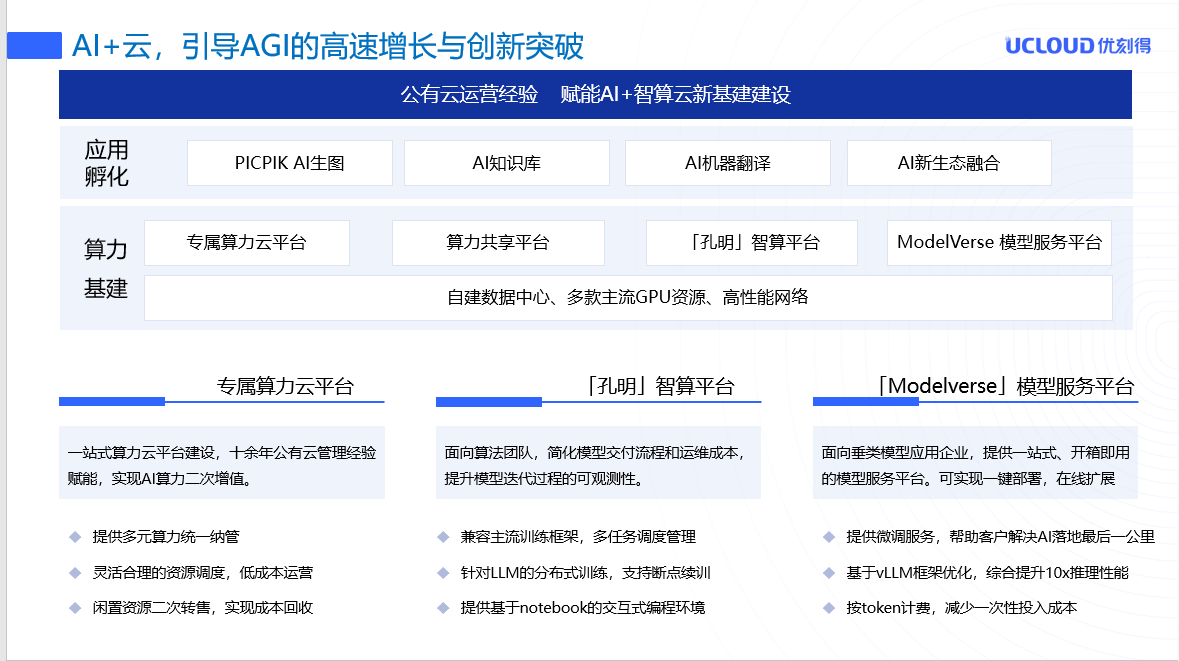Click the diamond bullet beside '提供多元算力统一纳管'
Viewport: 1179px width, 661px height.
click(x=75, y=537)
